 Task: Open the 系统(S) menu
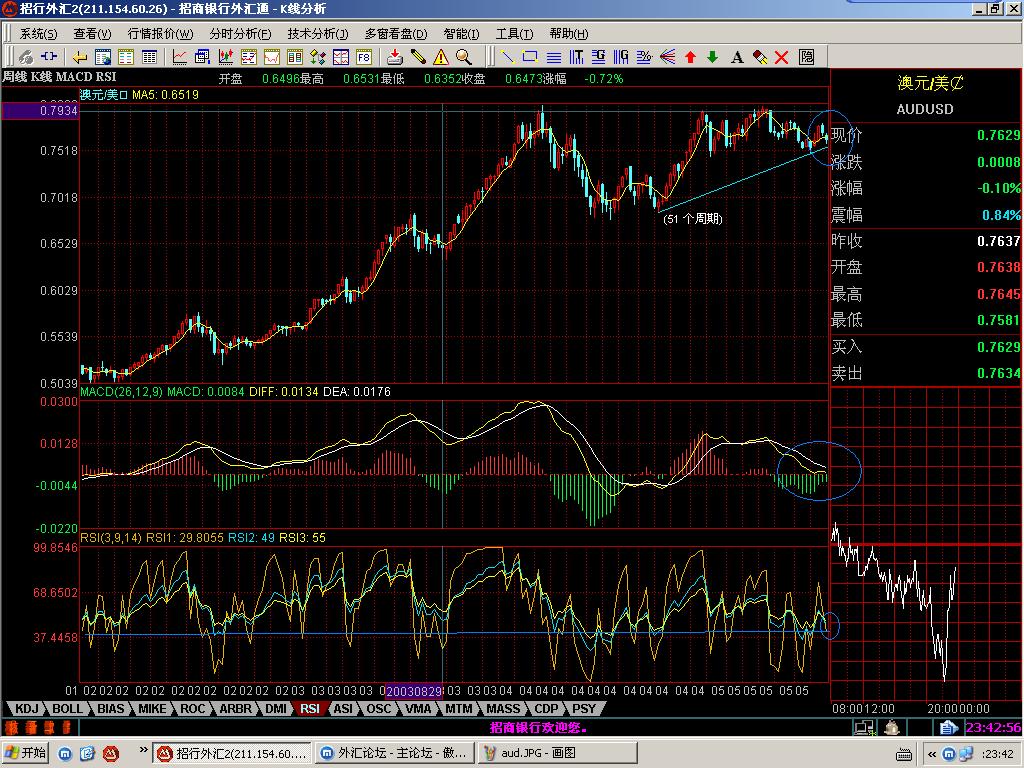39,33
